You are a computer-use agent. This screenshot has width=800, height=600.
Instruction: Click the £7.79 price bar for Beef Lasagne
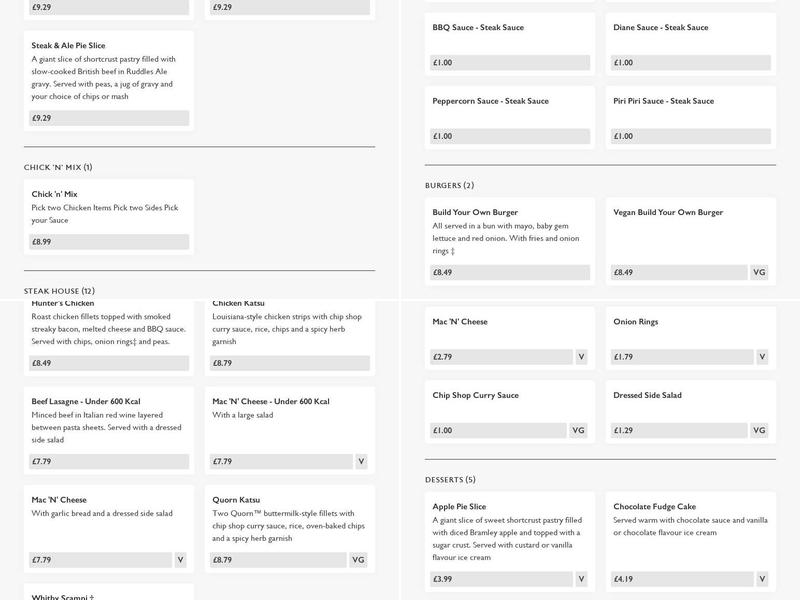coord(109,461)
